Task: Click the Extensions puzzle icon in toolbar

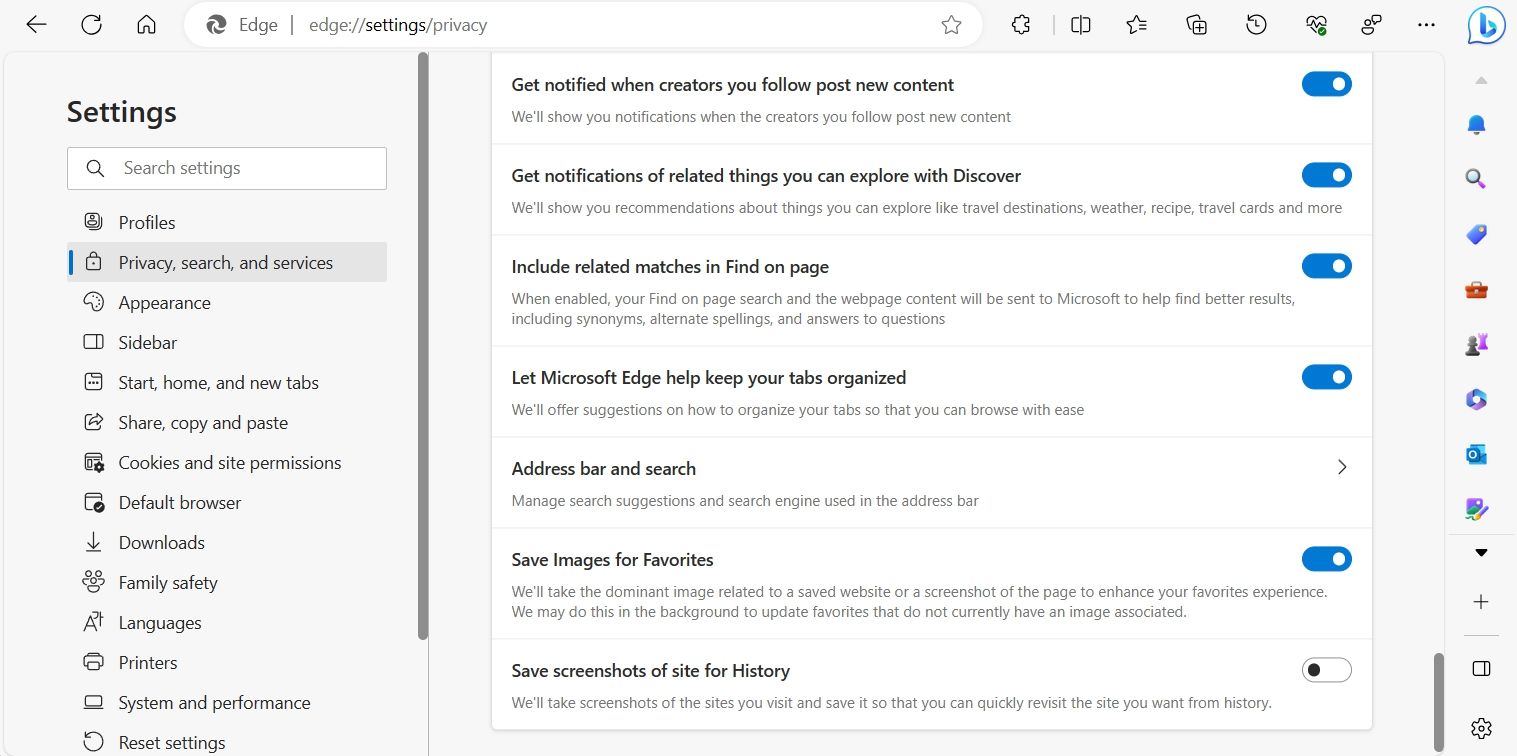Action: coord(1021,25)
